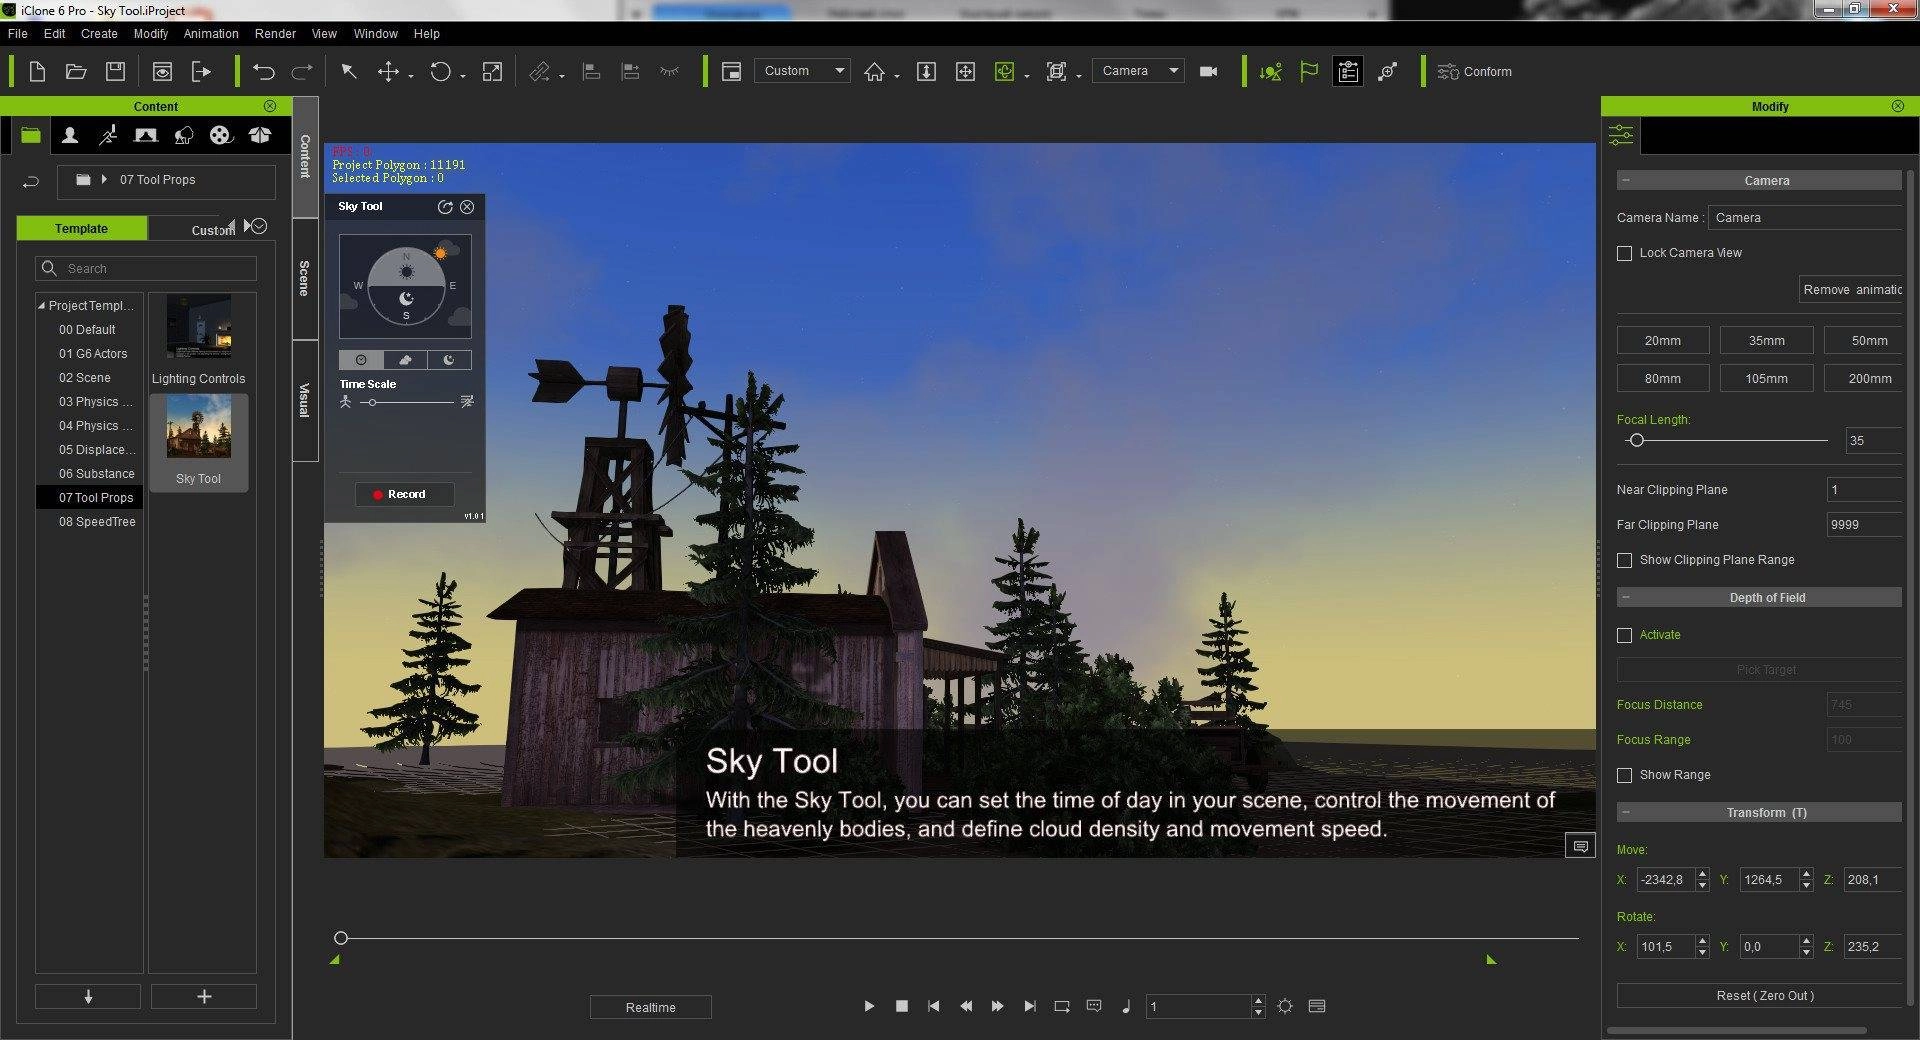Image resolution: width=1920 pixels, height=1040 pixels.
Task: Click the video camera icon beside Camera dropdown
Action: (x=1208, y=72)
